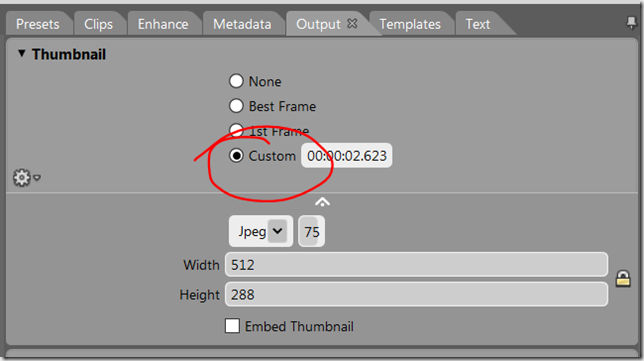
Task: Click the Height field showing 288
Action: pyautogui.click(x=416, y=294)
